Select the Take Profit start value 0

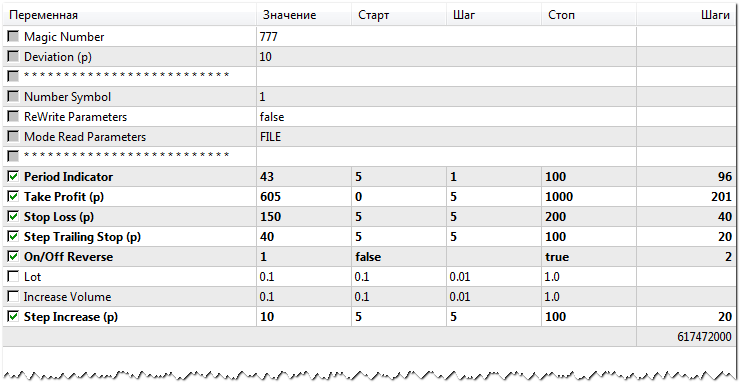359,196
